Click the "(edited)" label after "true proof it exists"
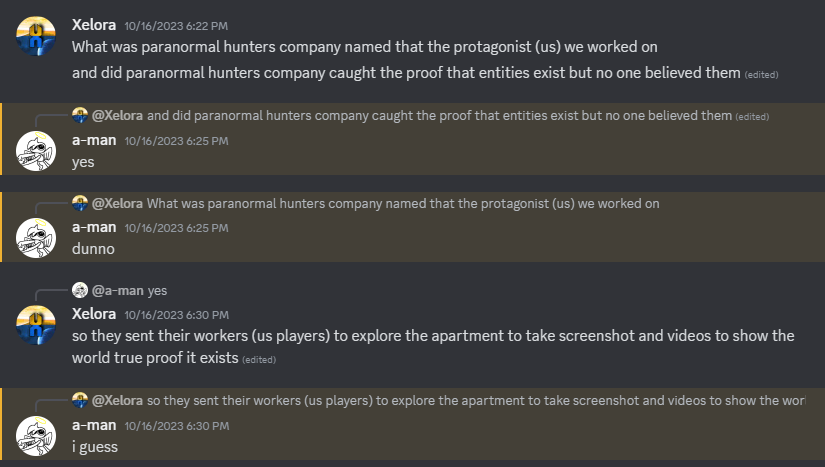Image resolution: width=825 pixels, height=467 pixels. tap(259, 359)
